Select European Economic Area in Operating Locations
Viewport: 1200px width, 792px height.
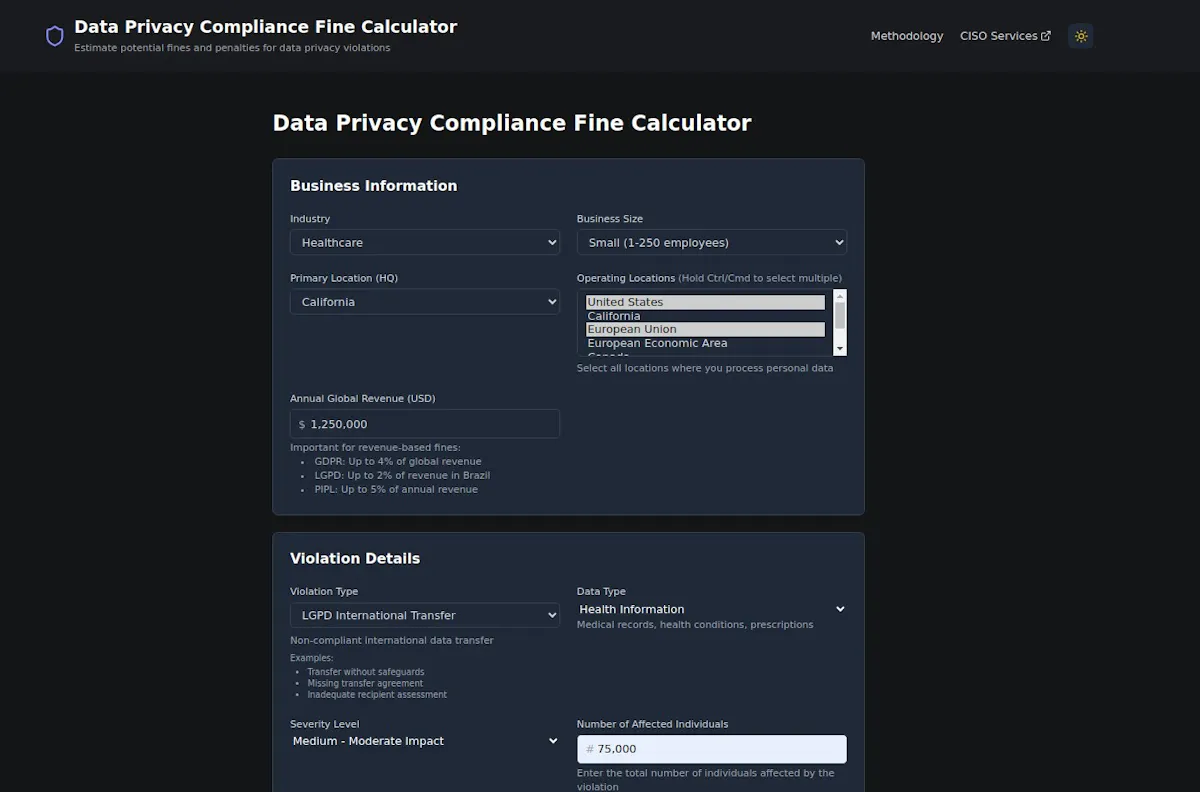[x=705, y=343]
